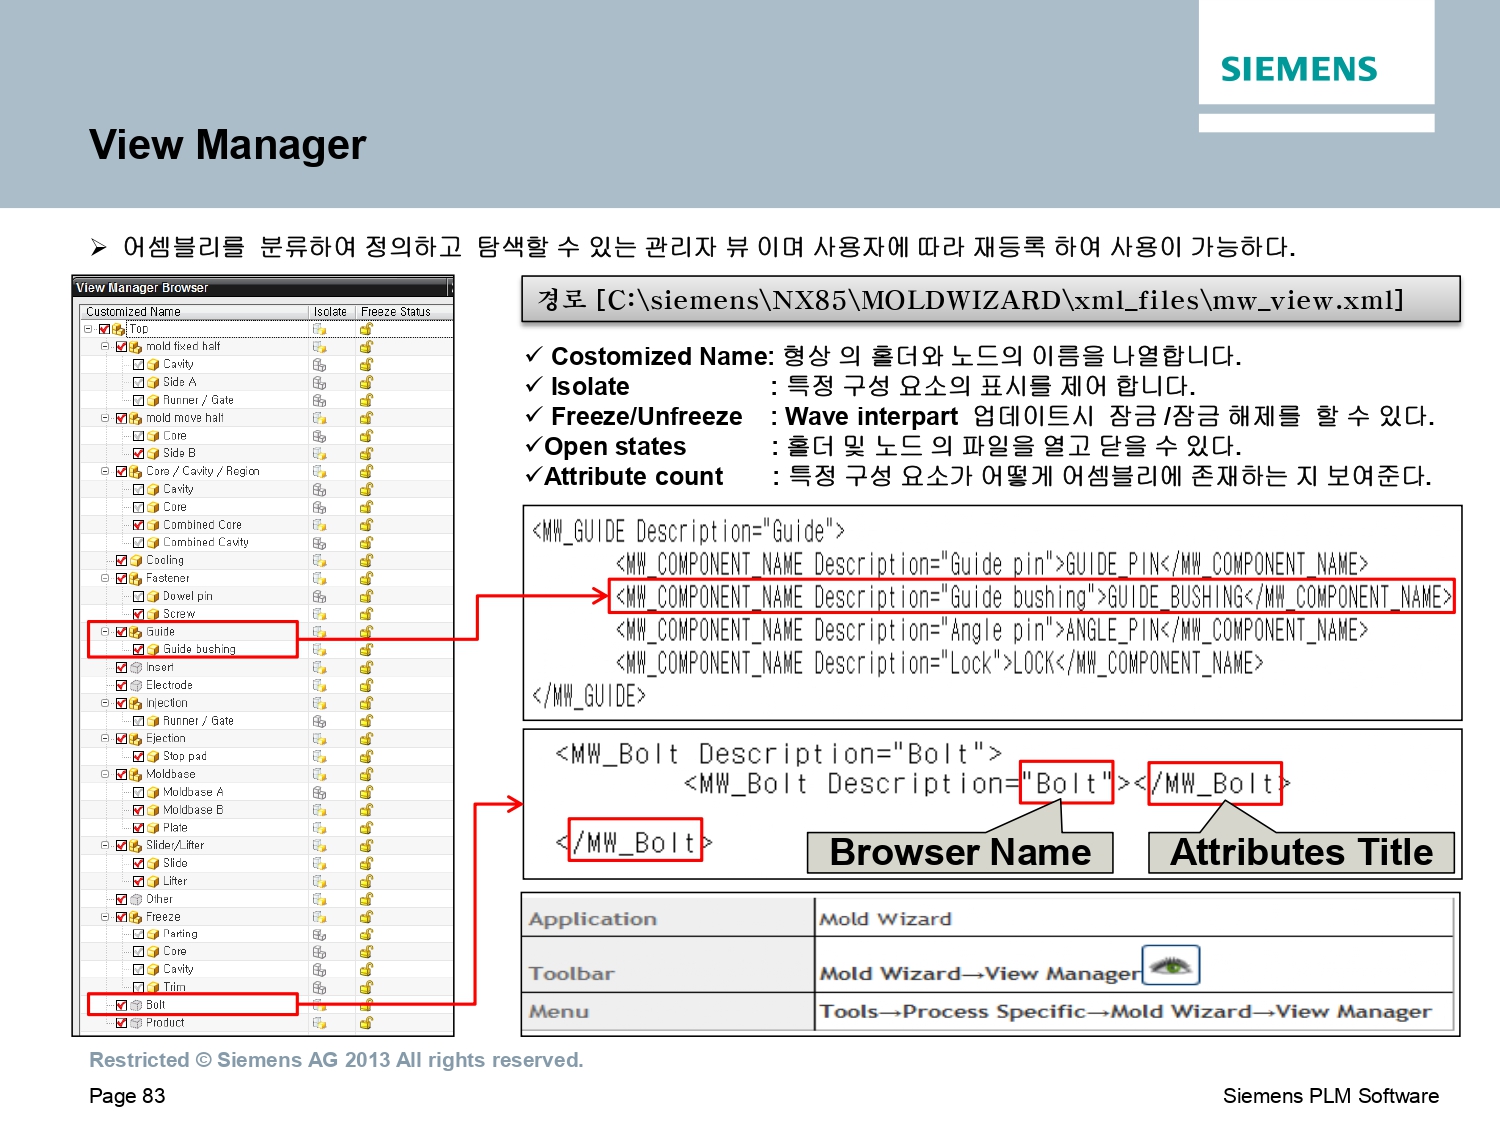This screenshot has height=1125, width=1500.
Task: Select the Combined Cavity row label
Action: (206, 542)
